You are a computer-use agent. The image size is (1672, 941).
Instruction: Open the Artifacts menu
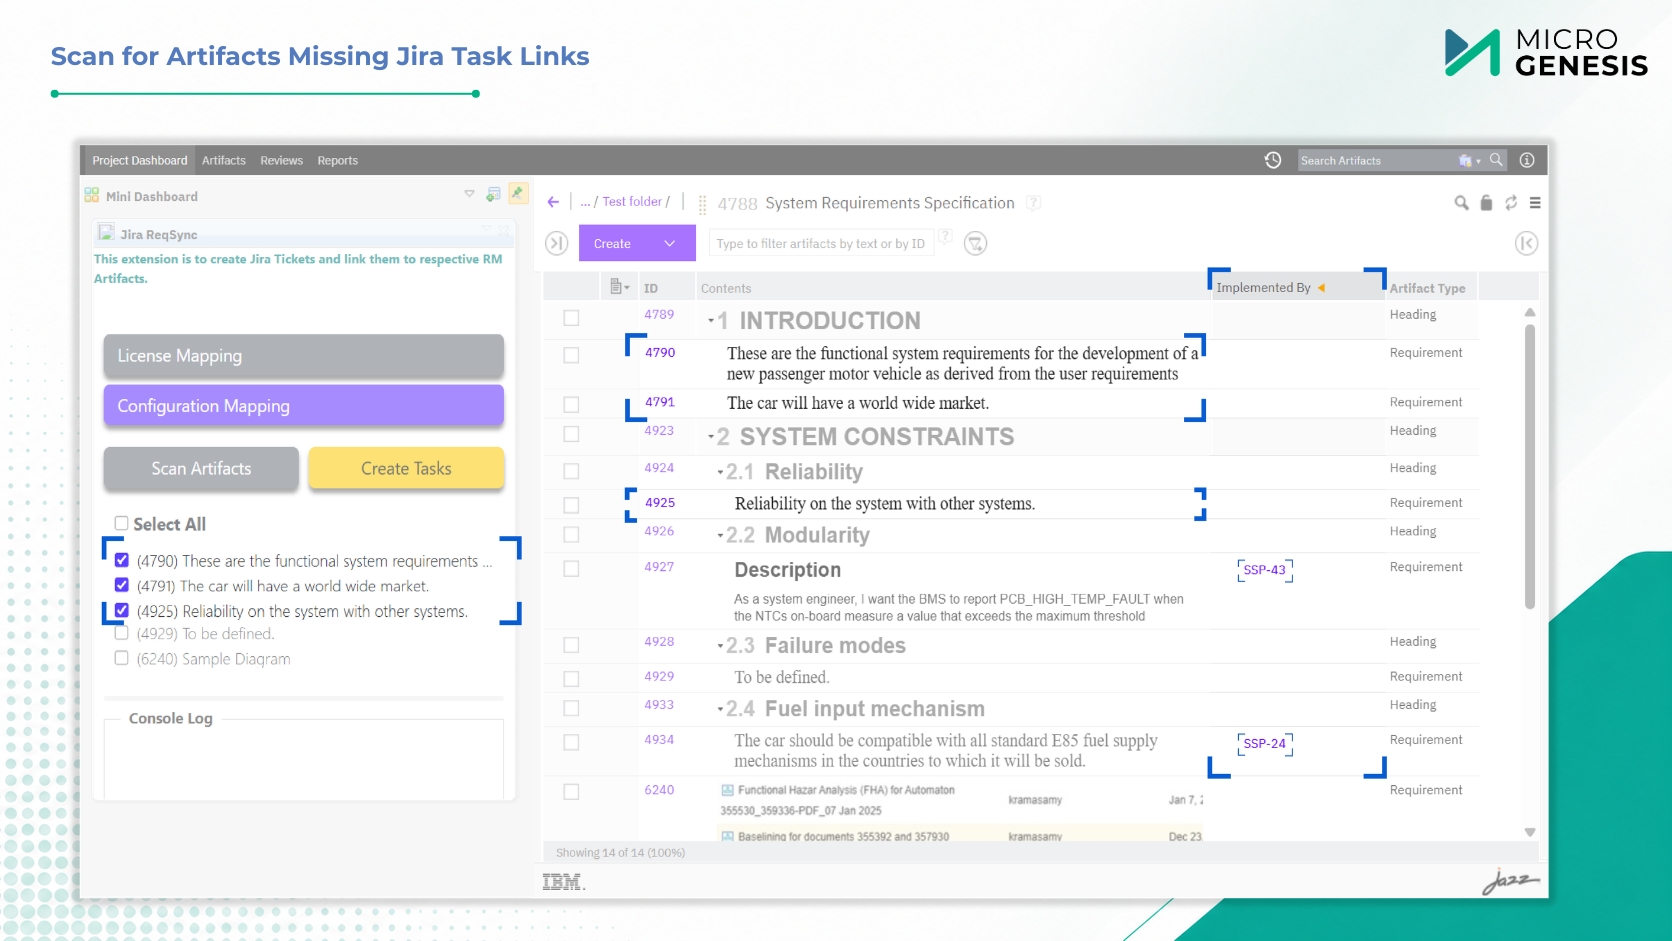pos(224,160)
